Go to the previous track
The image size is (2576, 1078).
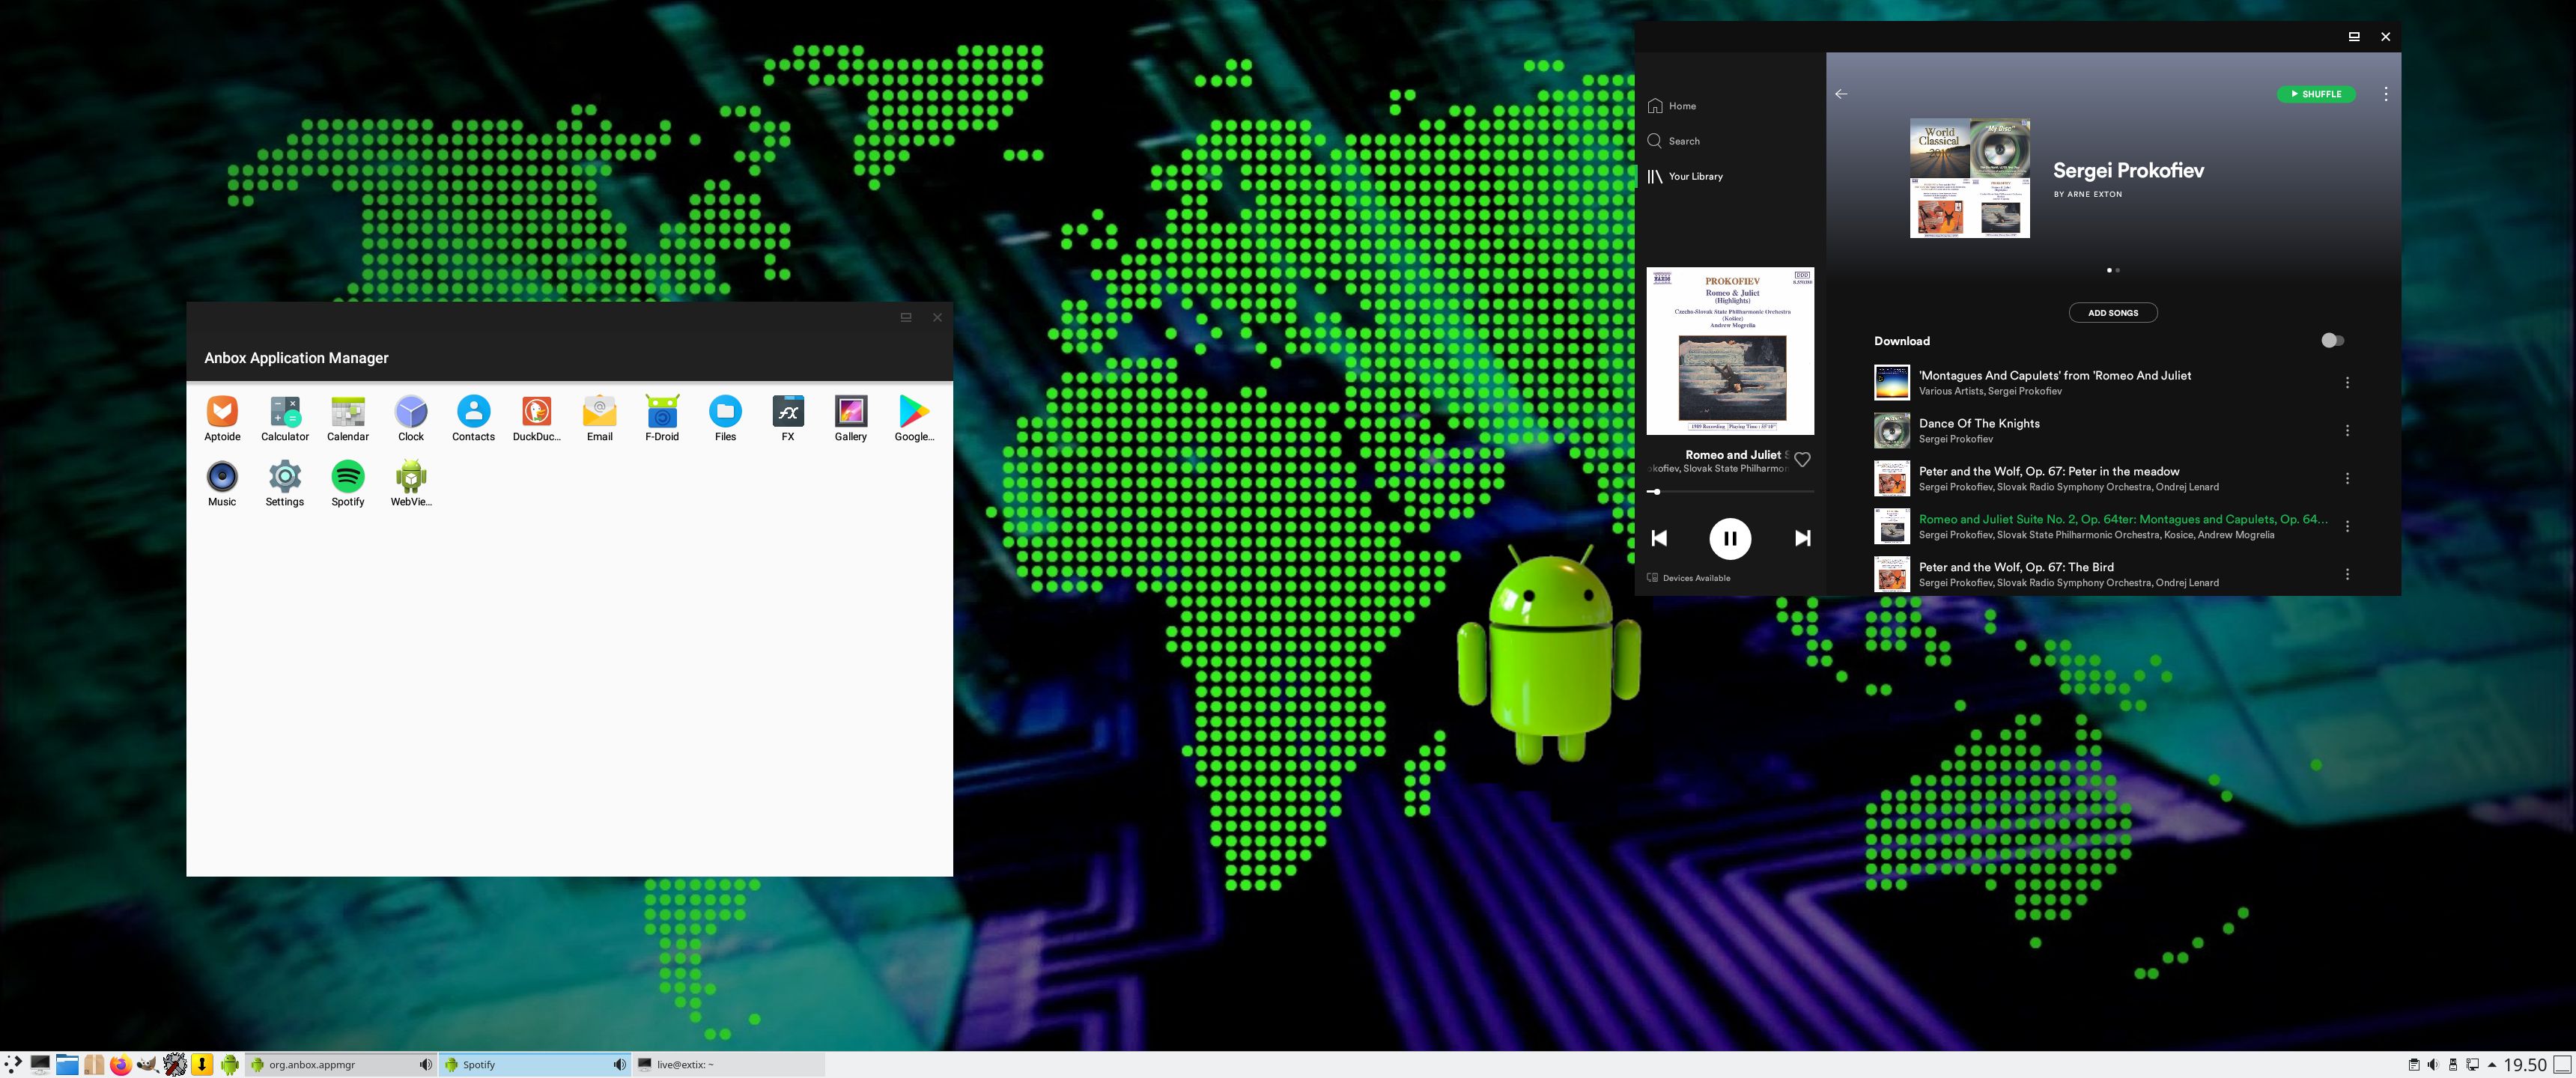(x=1659, y=538)
